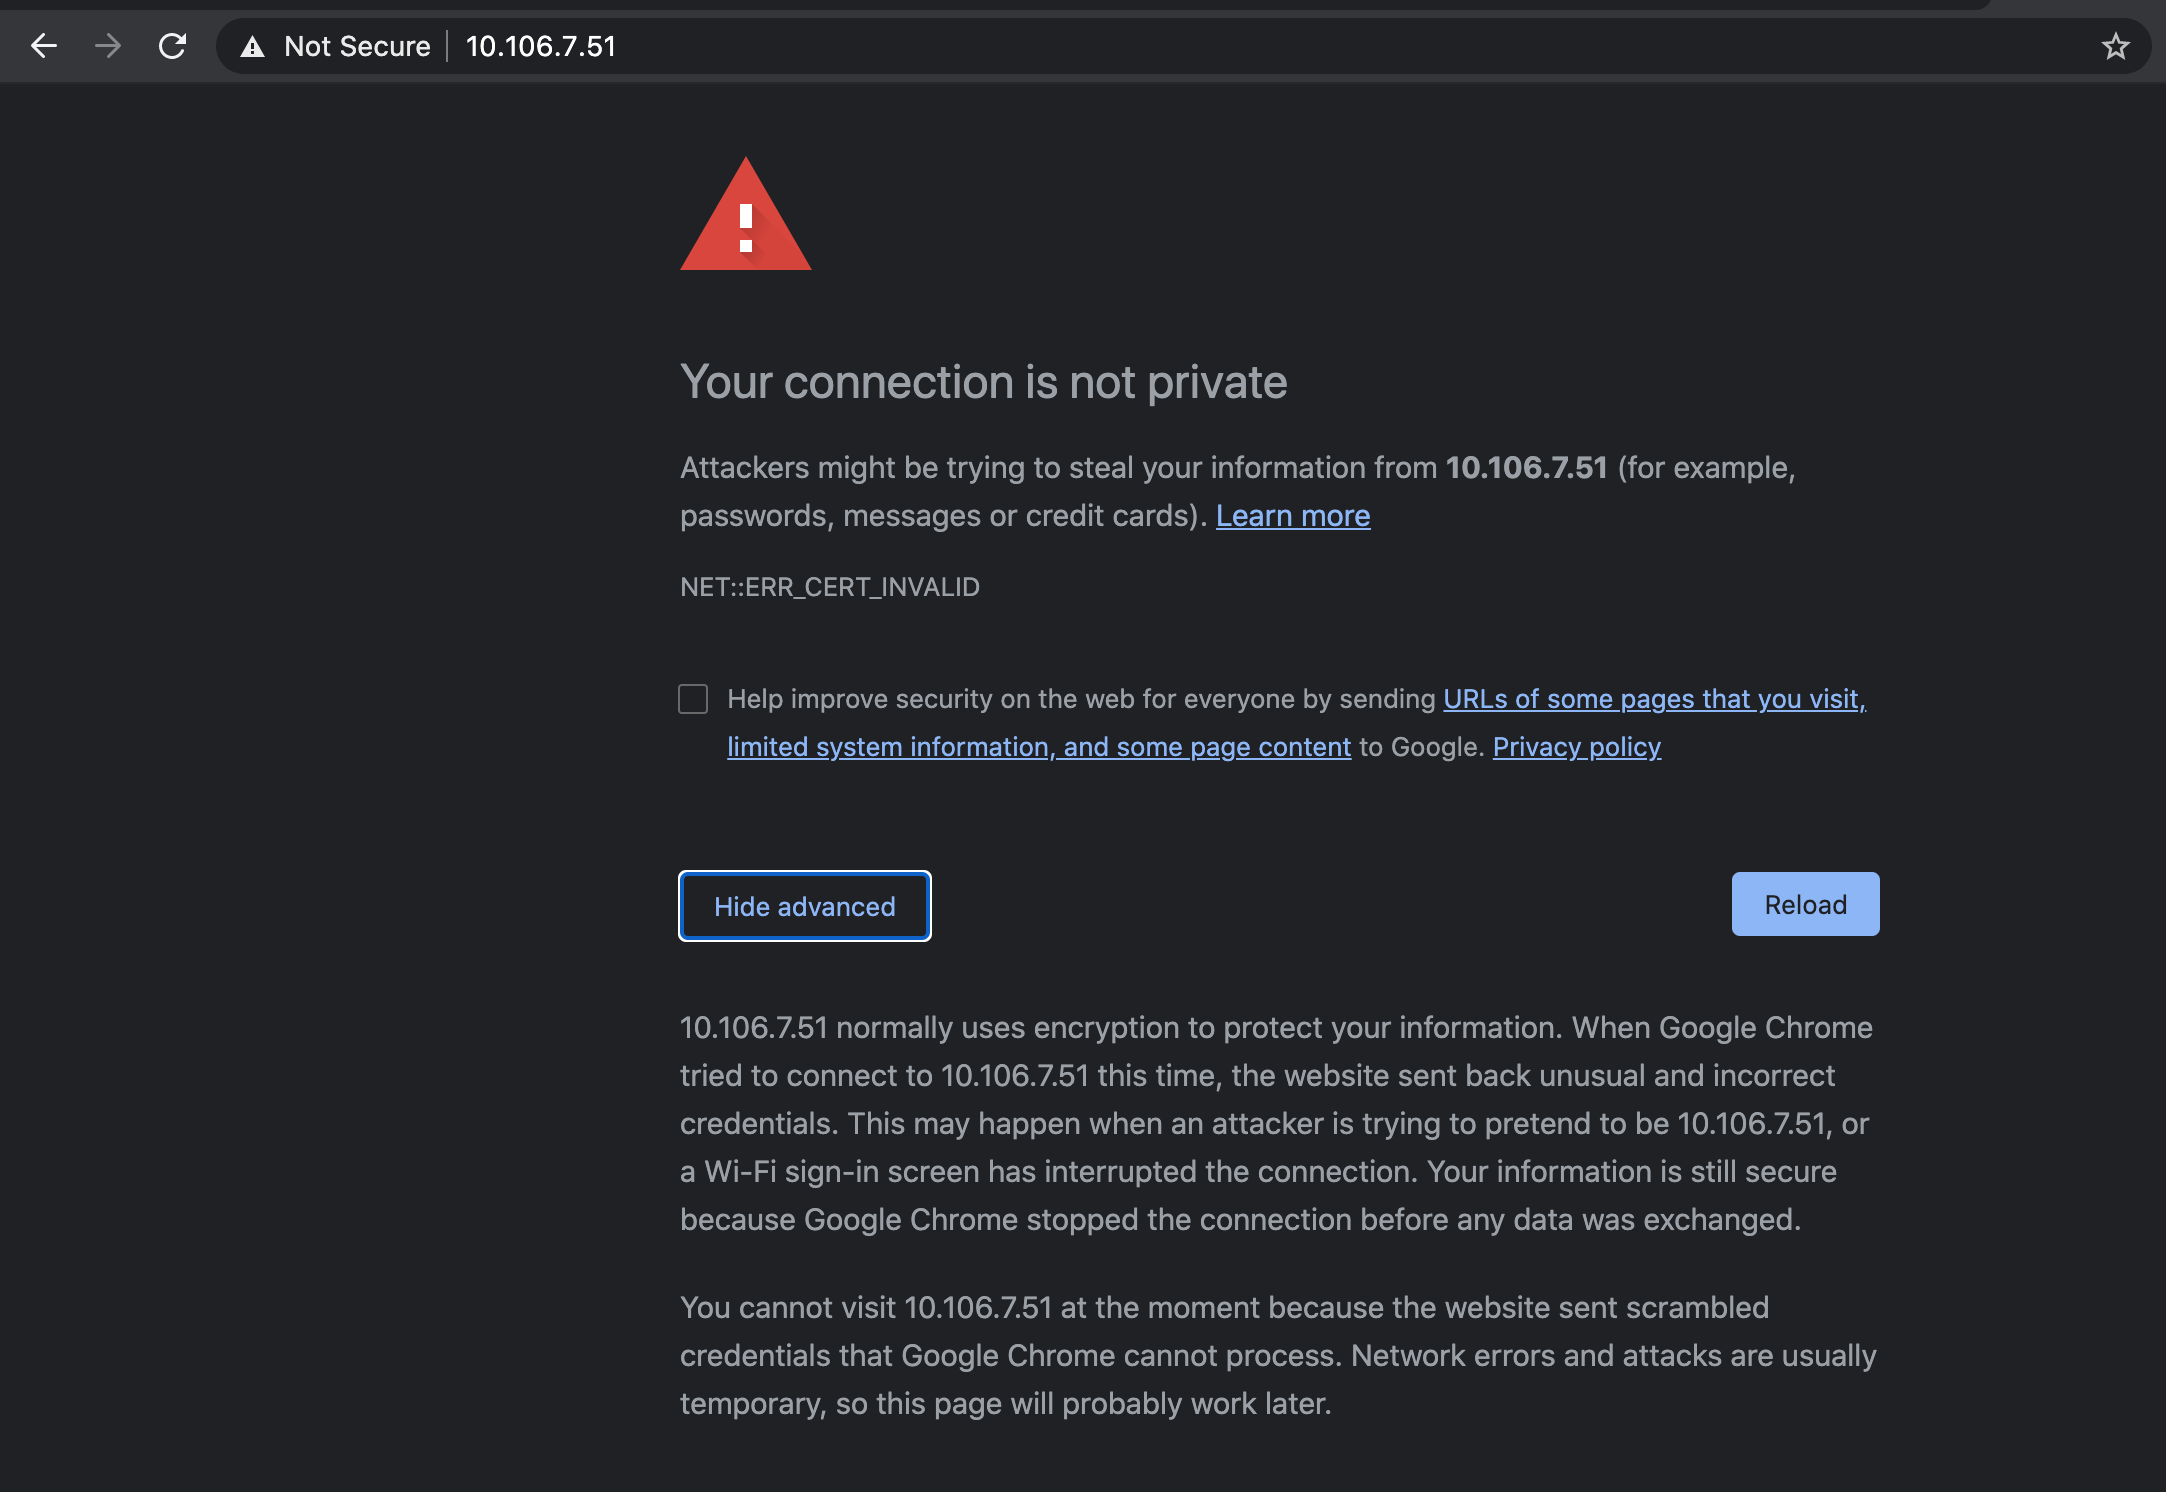The image size is (2166, 1492).
Task: Click the forward navigation arrow
Action: 107,46
